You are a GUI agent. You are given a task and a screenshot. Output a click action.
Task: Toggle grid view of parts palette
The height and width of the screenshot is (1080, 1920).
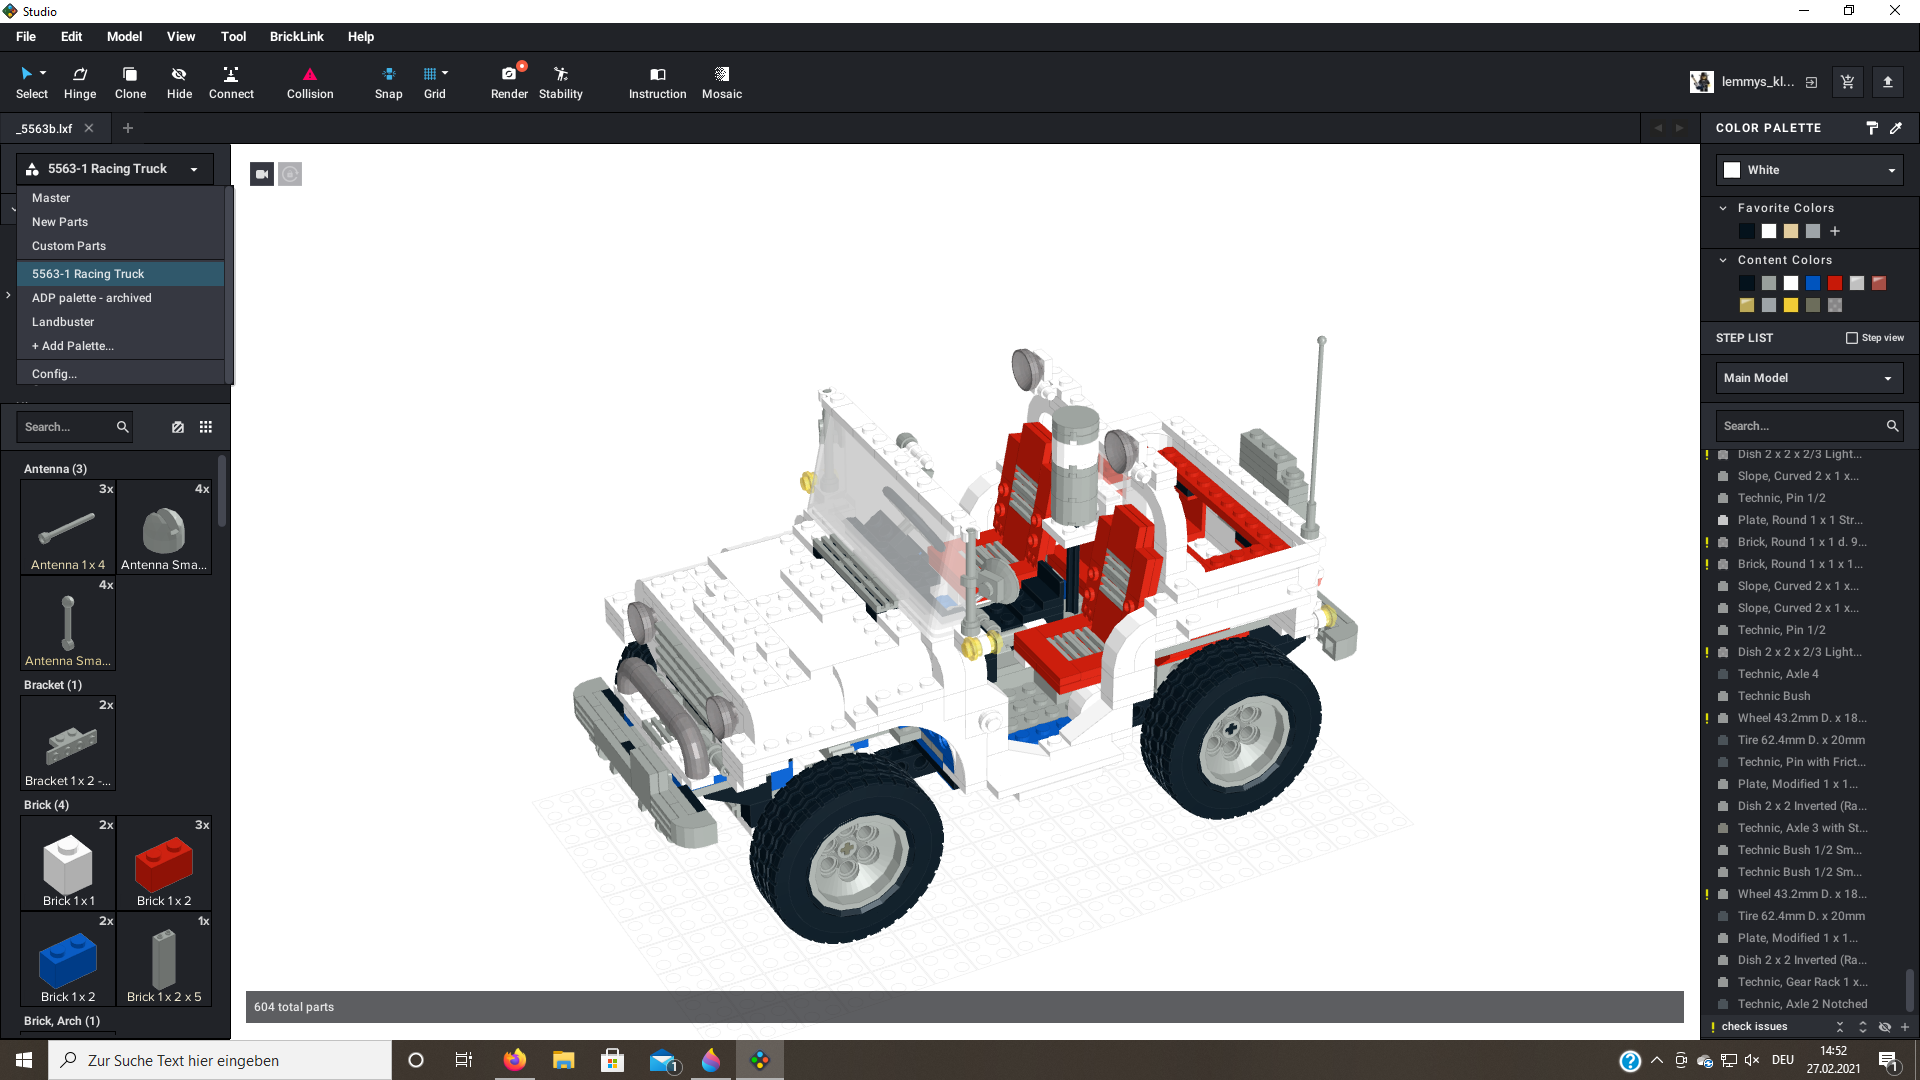click(206, 427)
